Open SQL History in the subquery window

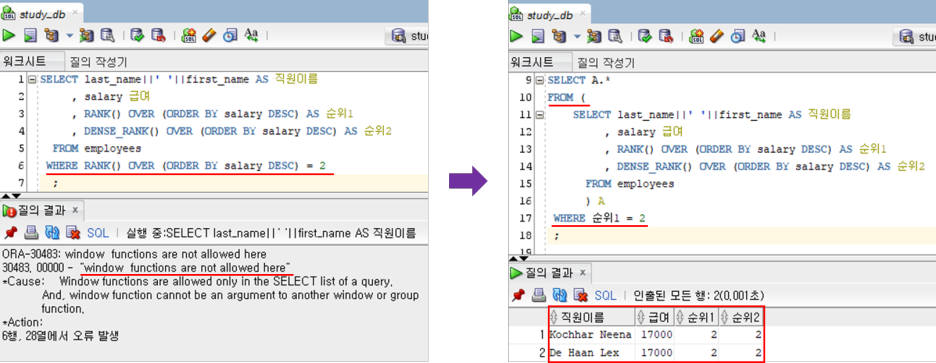point(737,35)
